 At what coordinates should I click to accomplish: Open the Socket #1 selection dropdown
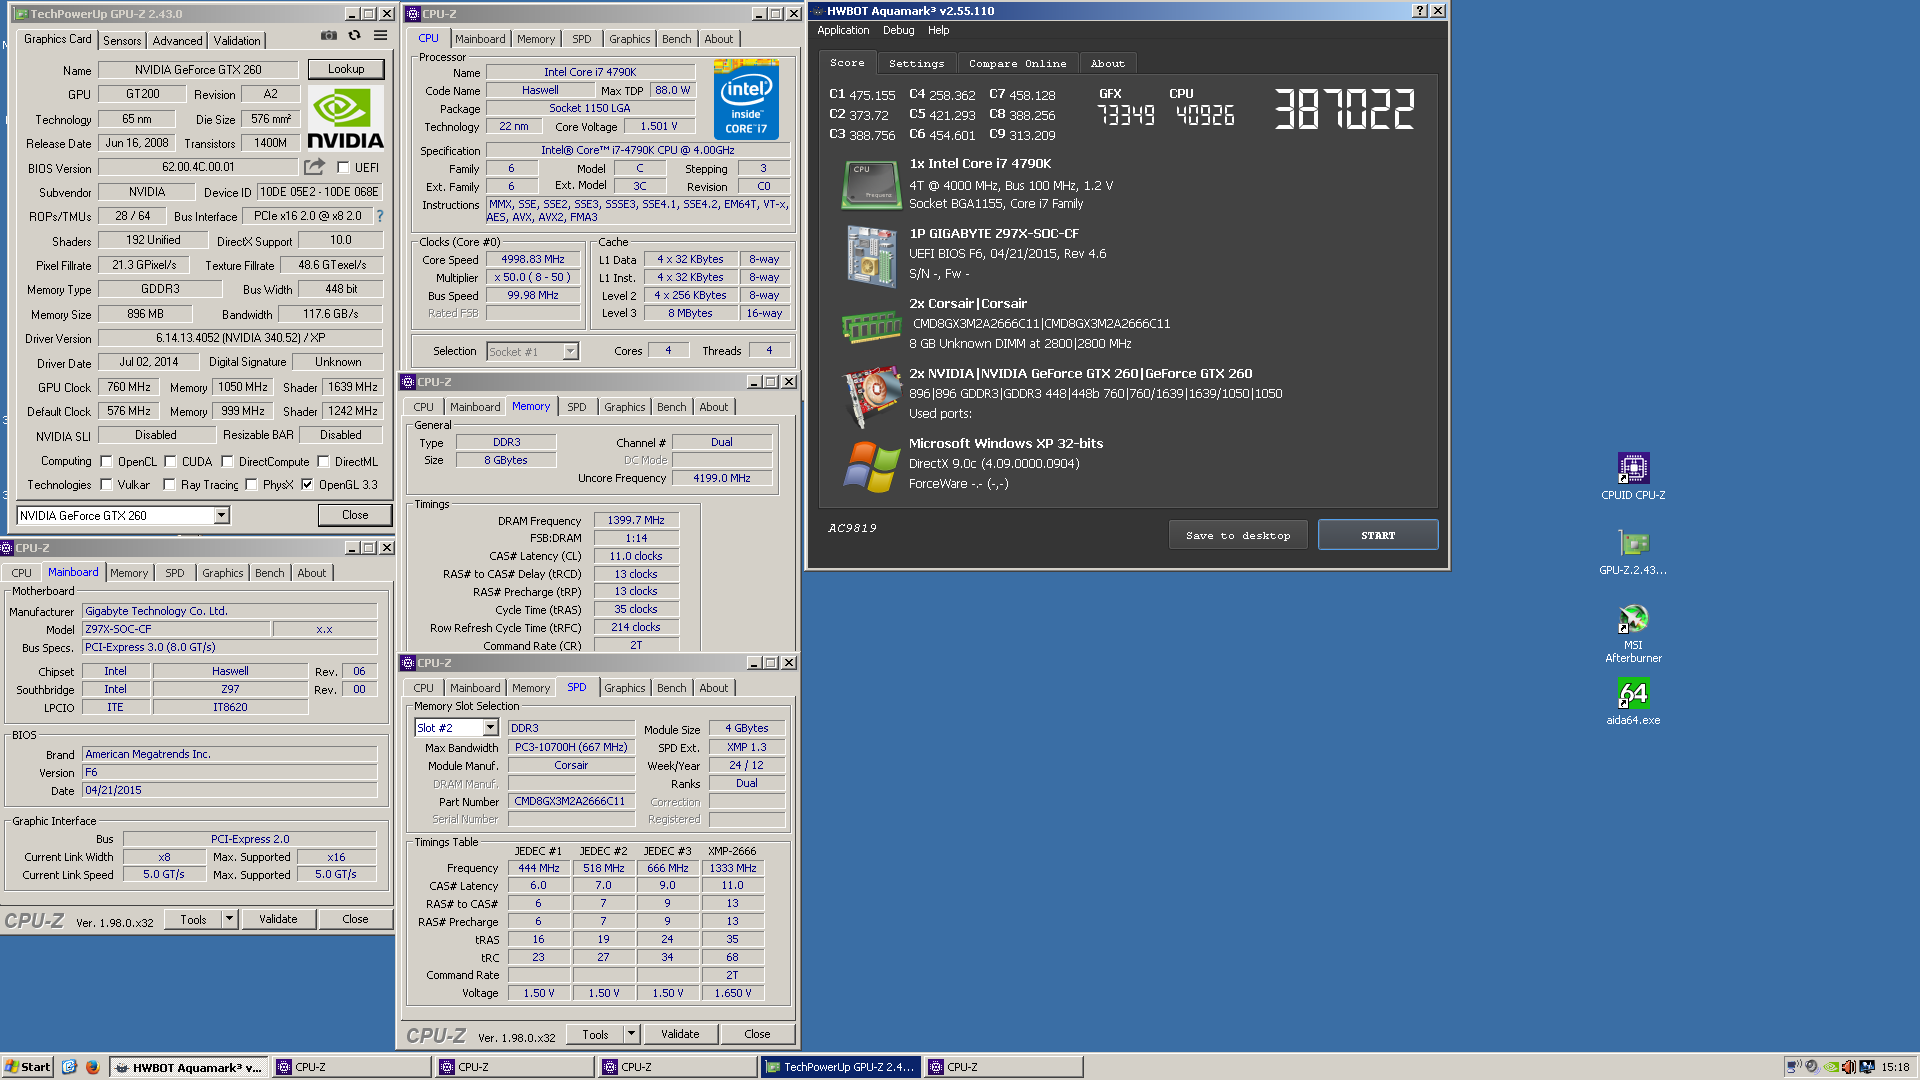click(x=569, y=352)
